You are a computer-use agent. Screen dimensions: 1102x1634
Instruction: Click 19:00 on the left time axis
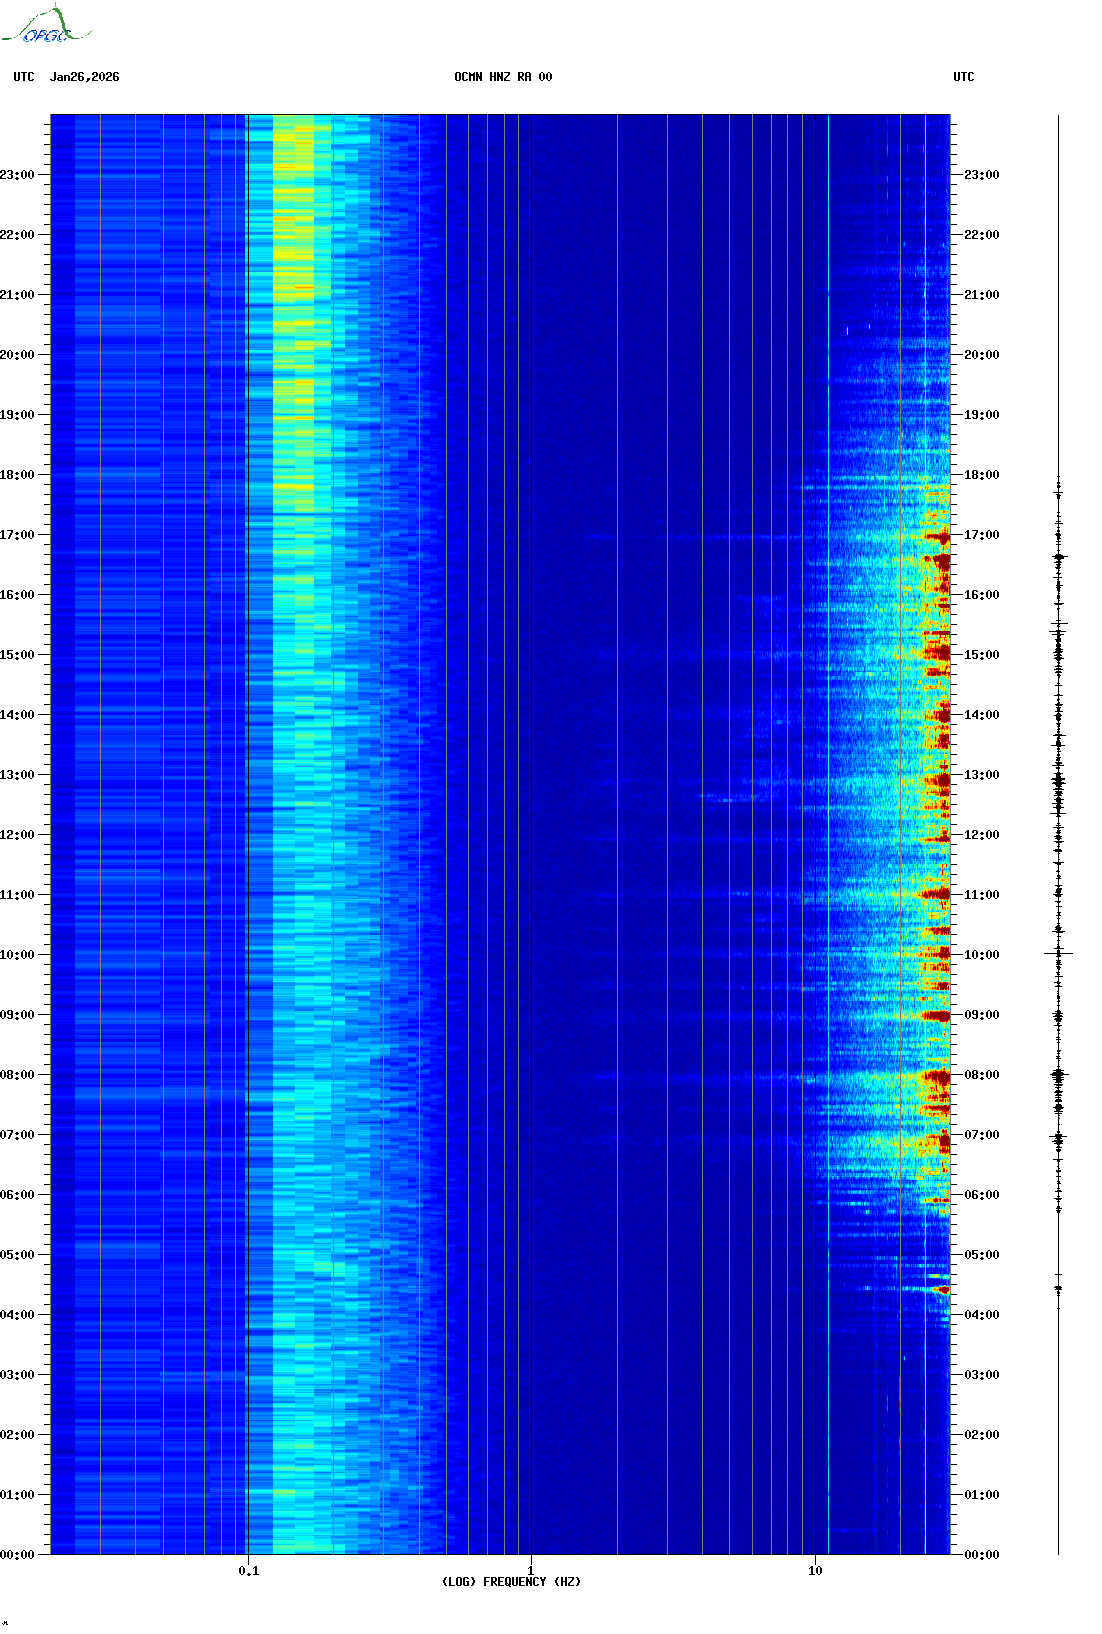(17, 415)
